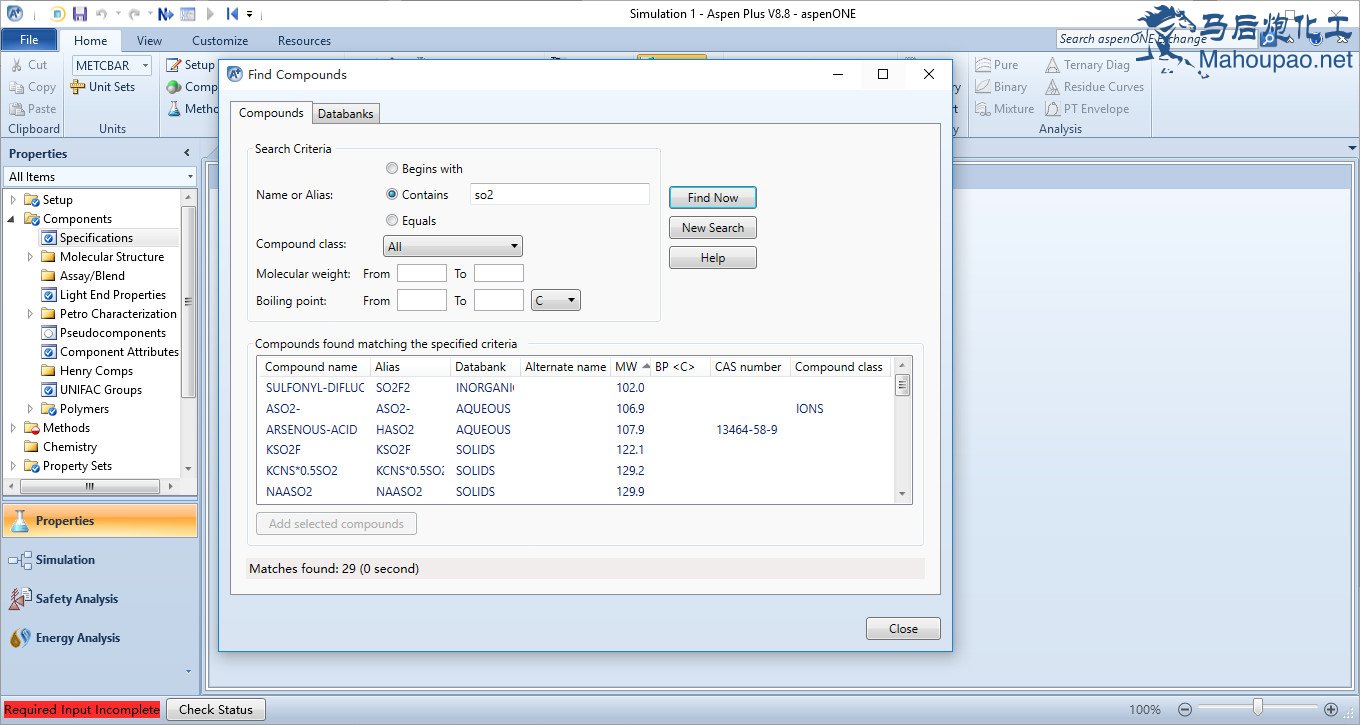Open the Compound class dropdown

(x=453, y=246)
